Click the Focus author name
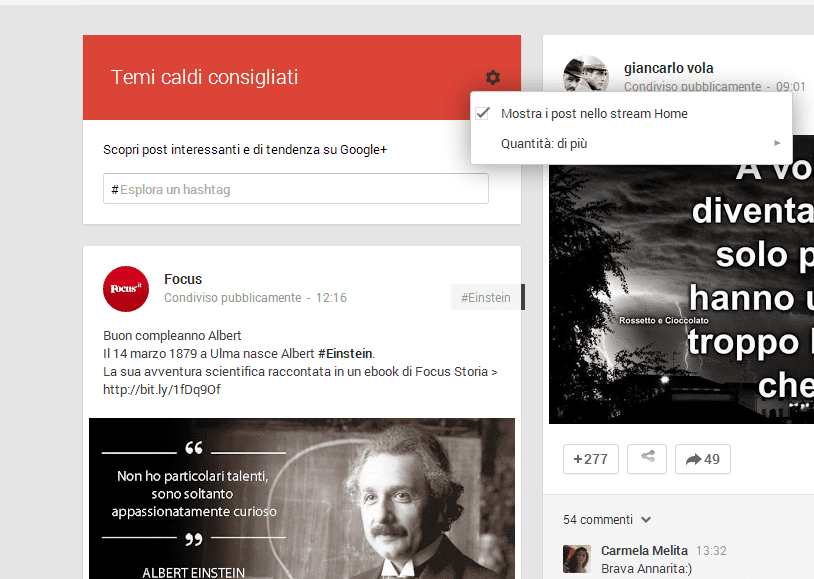This screenshot has width=814, height=579. (x=183, y=279)
